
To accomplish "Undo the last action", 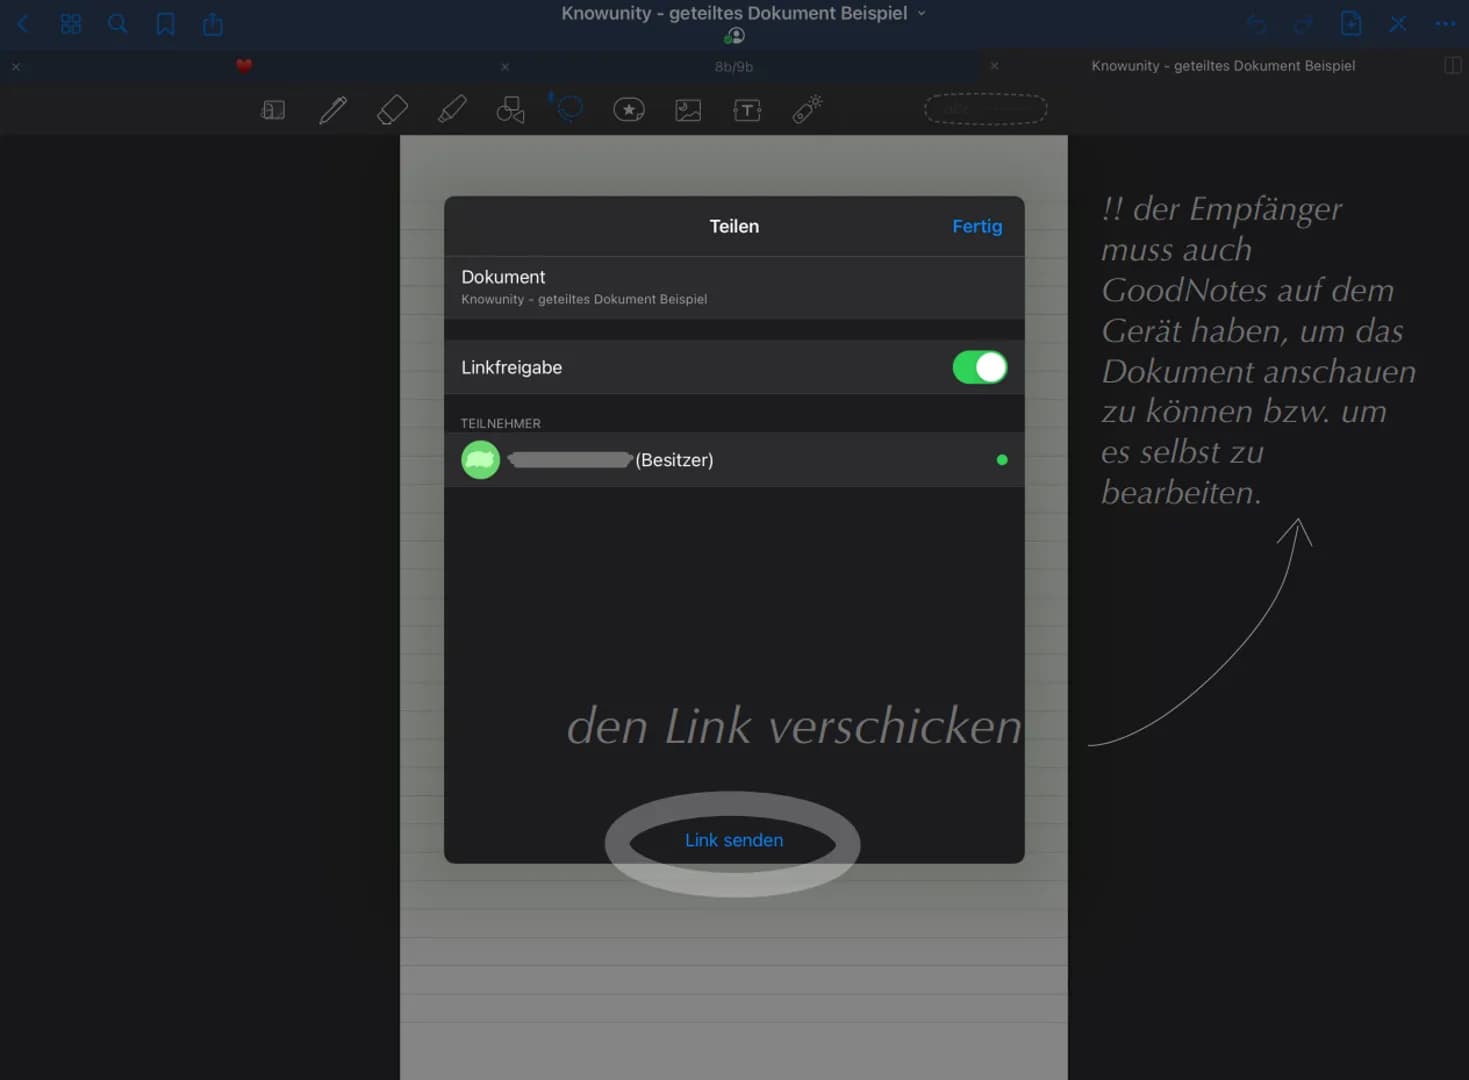I will (x=1256, y=24).
